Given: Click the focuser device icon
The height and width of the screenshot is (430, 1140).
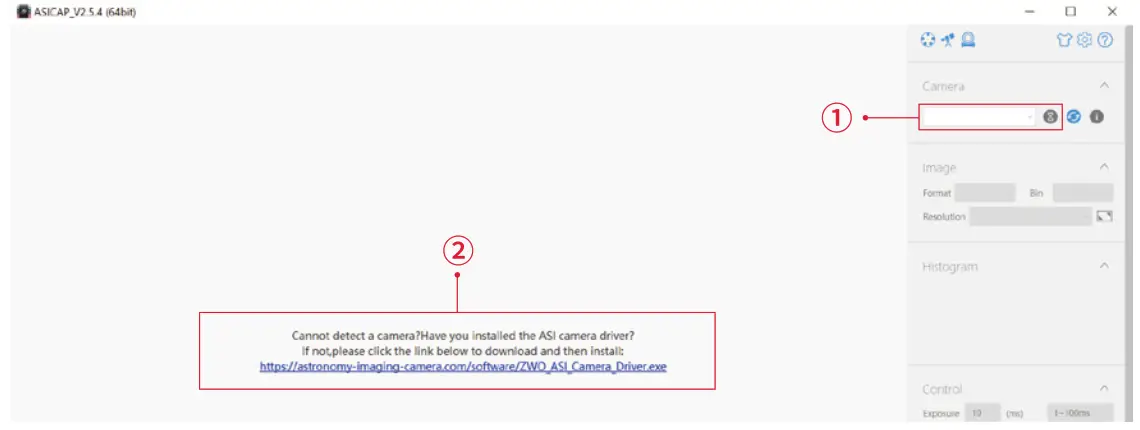Looking at the screenshot, I should click(968, 40).
